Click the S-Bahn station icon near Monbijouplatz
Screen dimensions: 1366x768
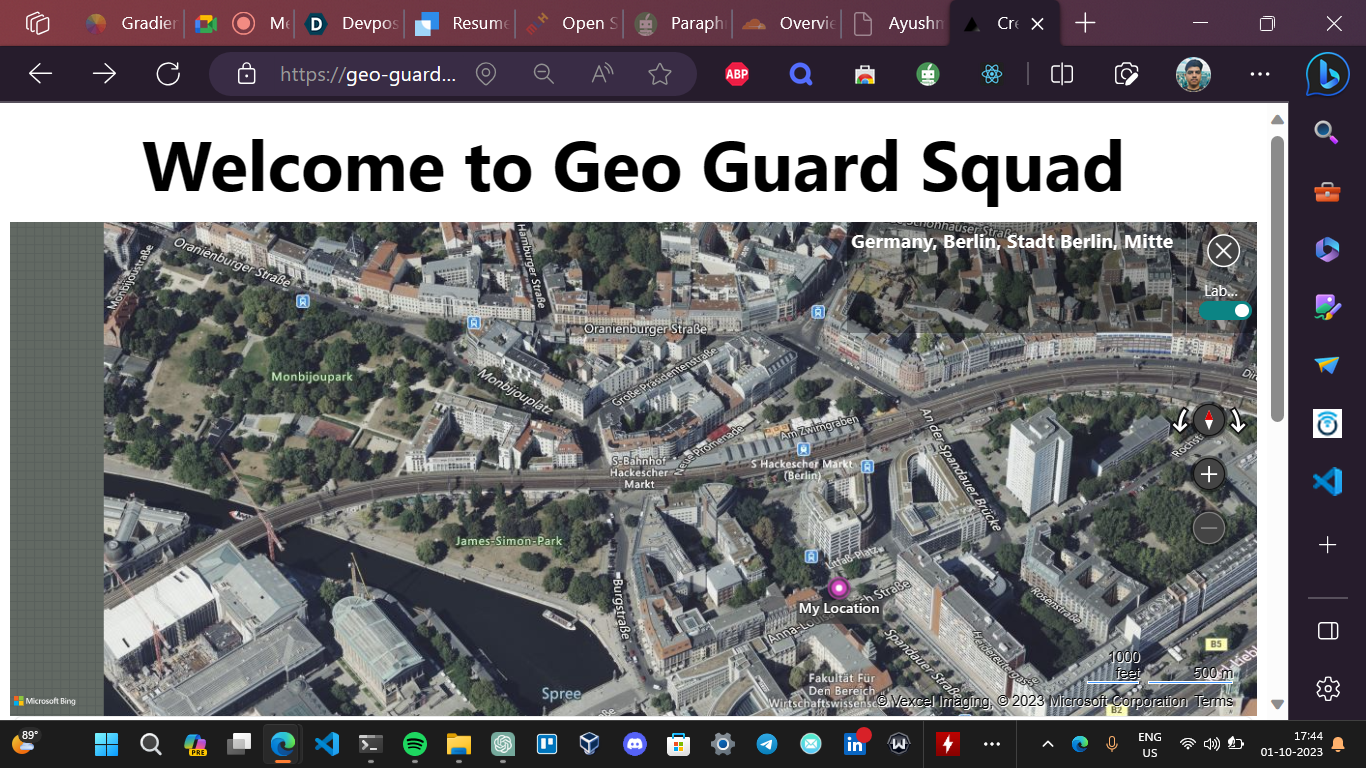point(474,323)
